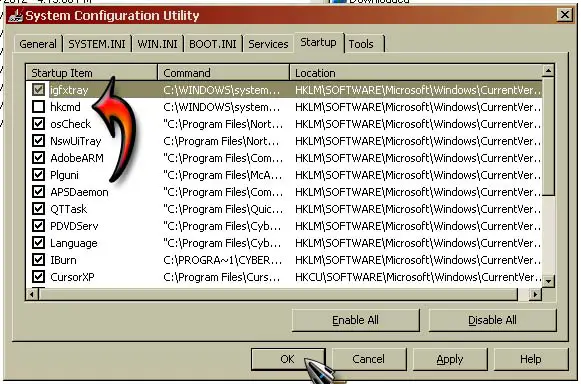Uncheck the CursorXP startup item

[x=38, y=277]
